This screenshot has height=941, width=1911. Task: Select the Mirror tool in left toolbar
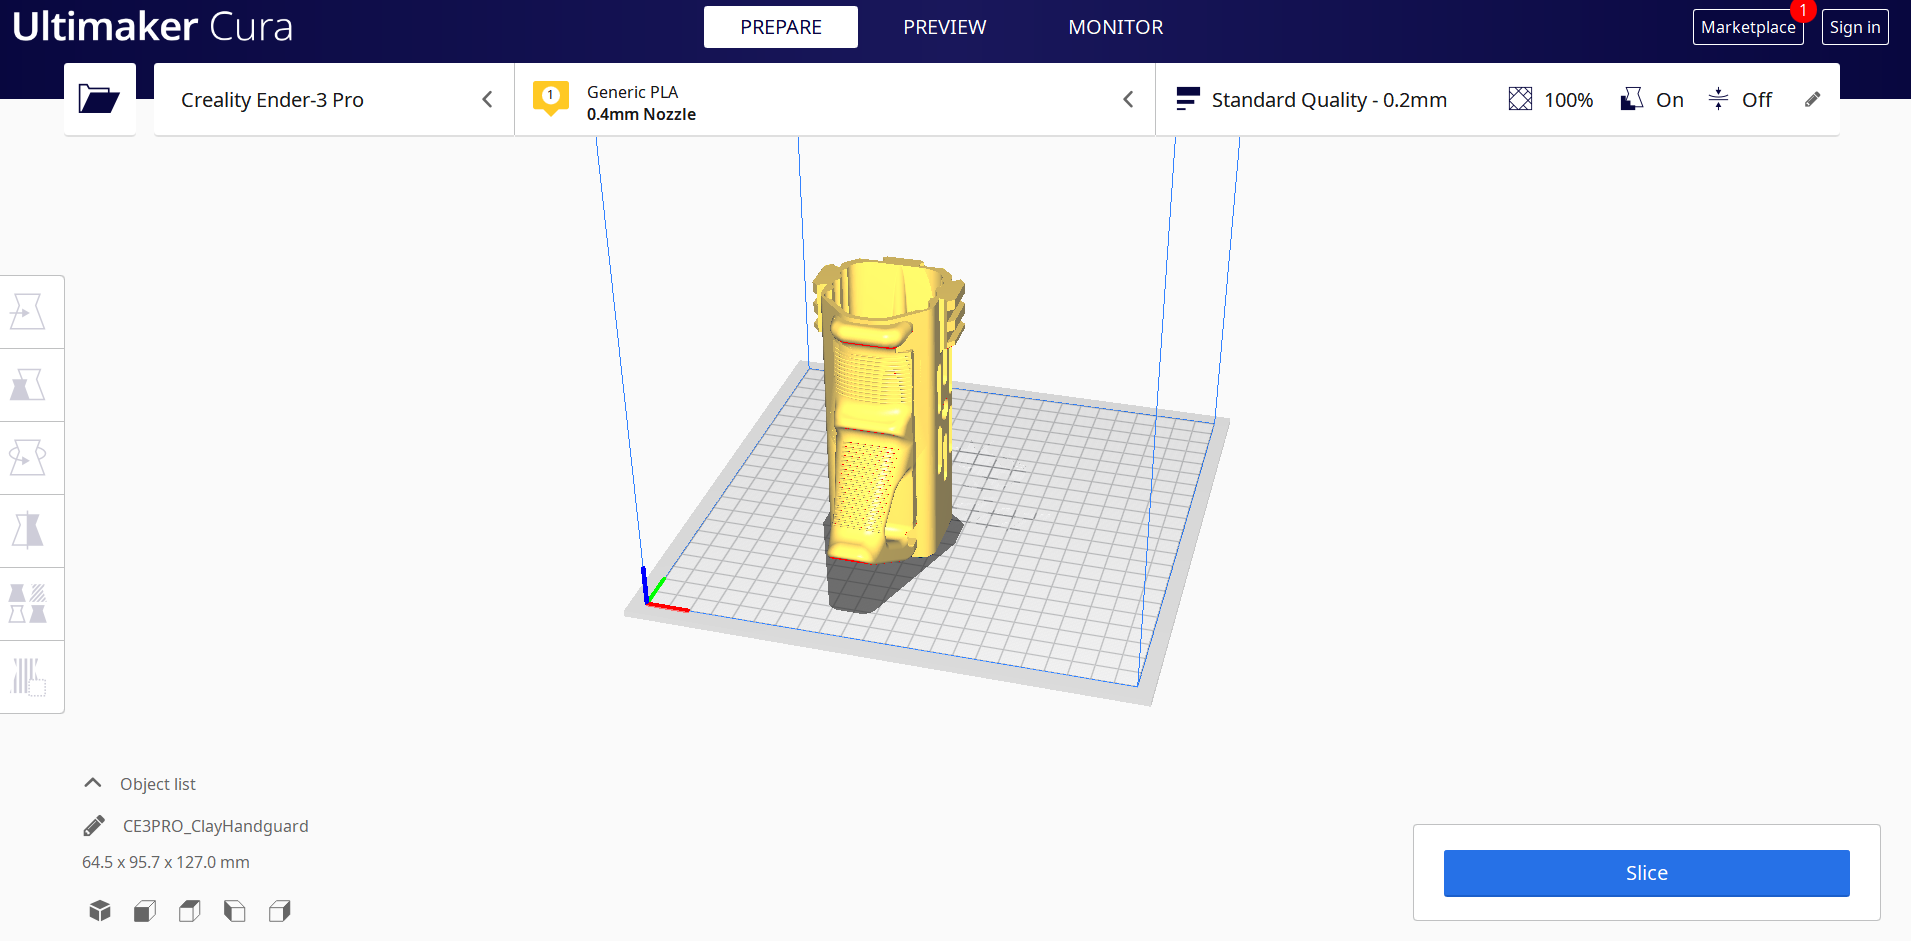[x=28, y=531]
